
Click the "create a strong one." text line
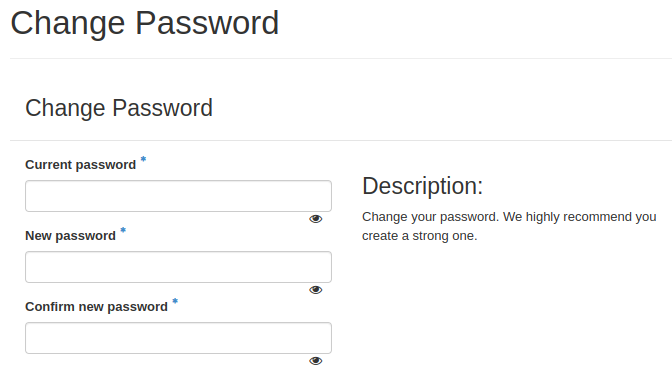420,236
